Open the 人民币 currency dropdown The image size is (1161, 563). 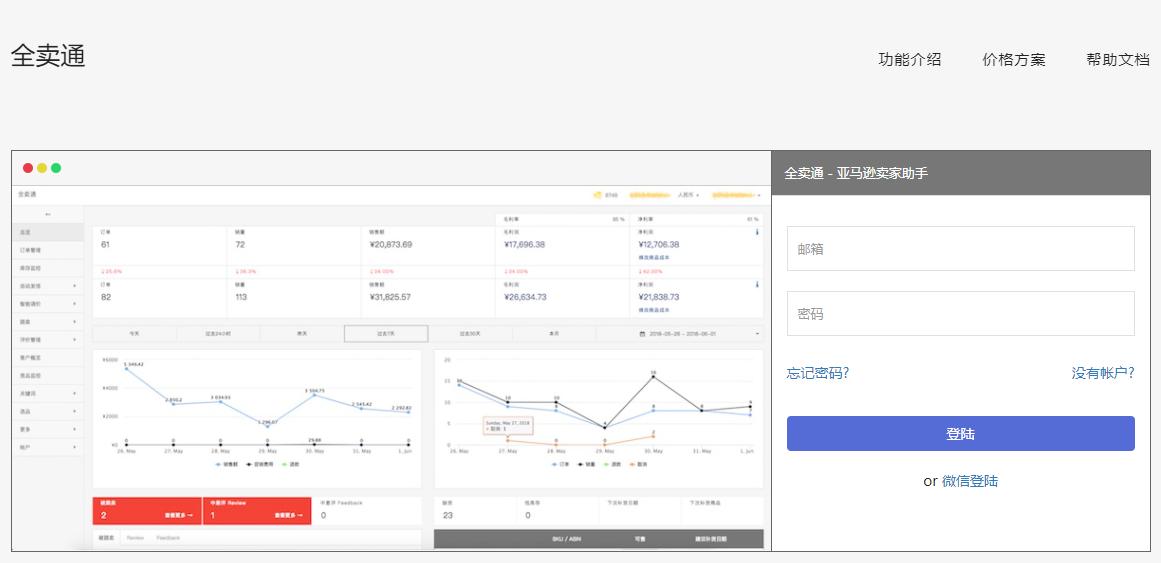[x=689, y=195]
